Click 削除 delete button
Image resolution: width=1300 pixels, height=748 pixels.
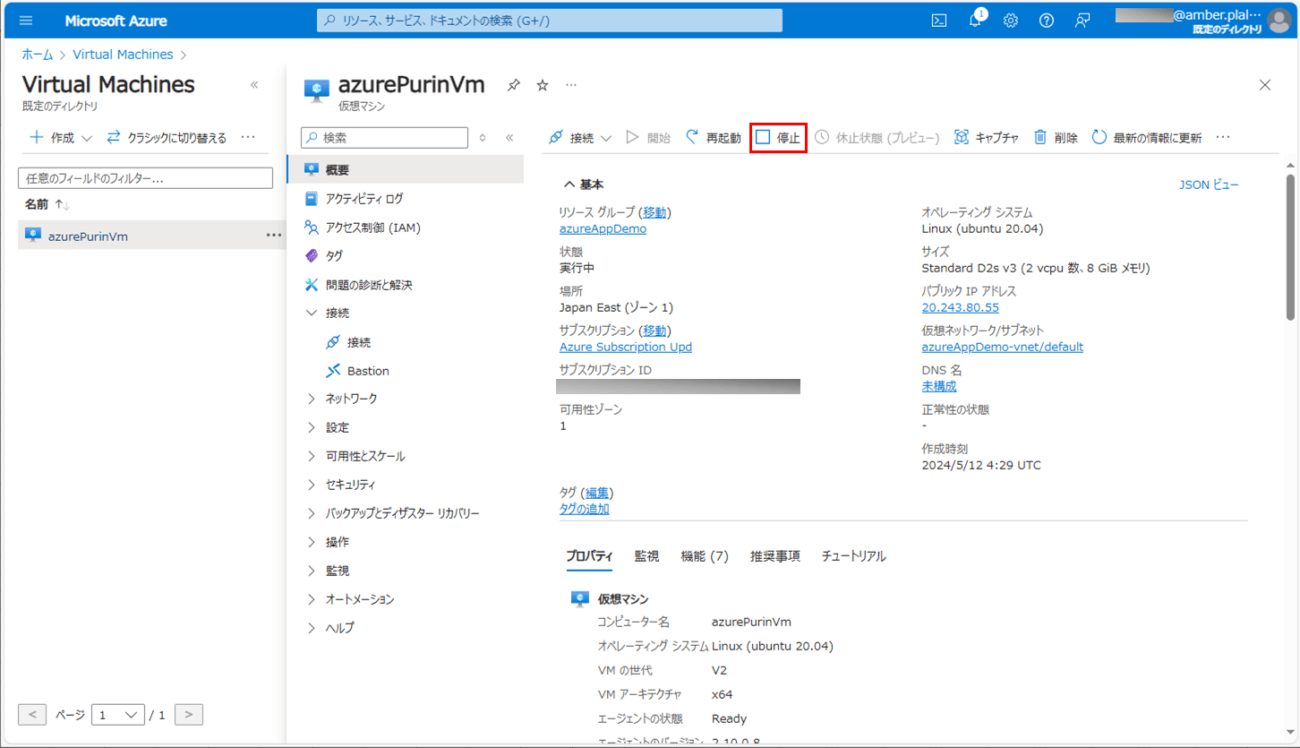(1055, 138)
